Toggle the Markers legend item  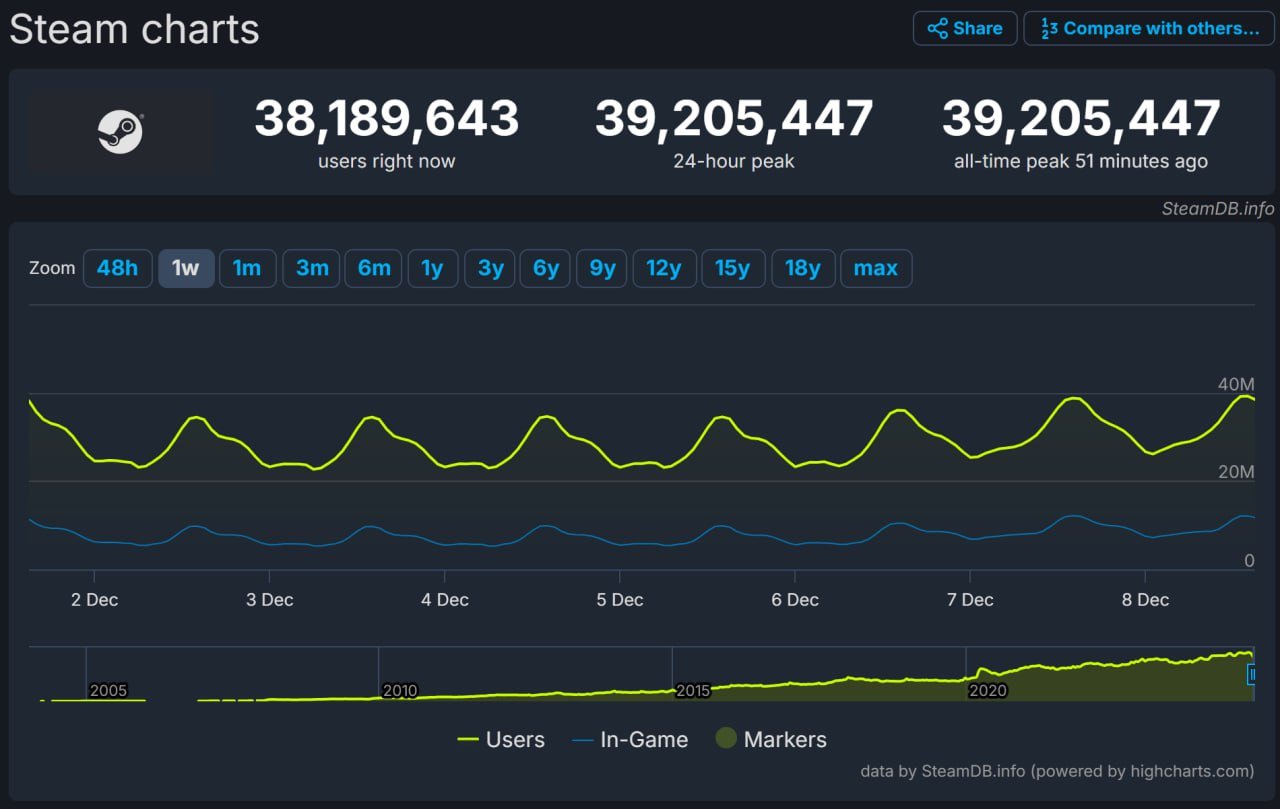pyautogui.click(x=771, y=740)
